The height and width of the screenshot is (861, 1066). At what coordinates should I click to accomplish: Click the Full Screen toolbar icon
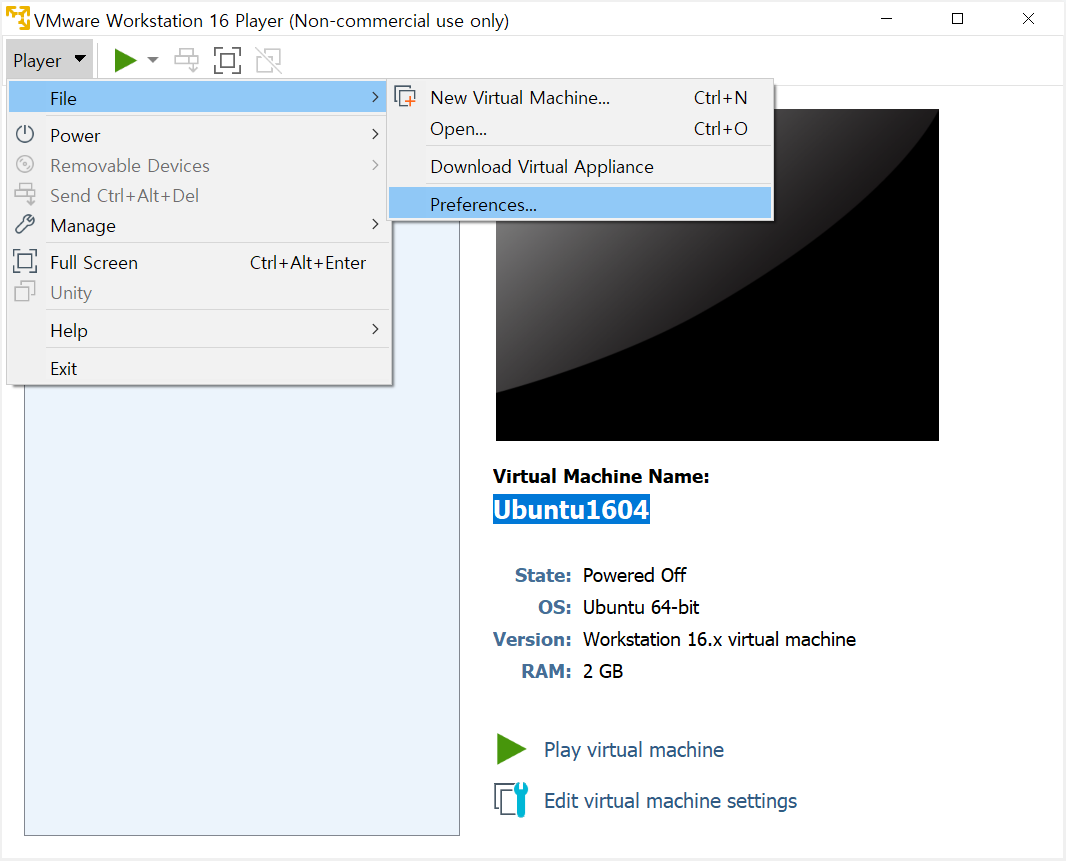click(228, 61)
